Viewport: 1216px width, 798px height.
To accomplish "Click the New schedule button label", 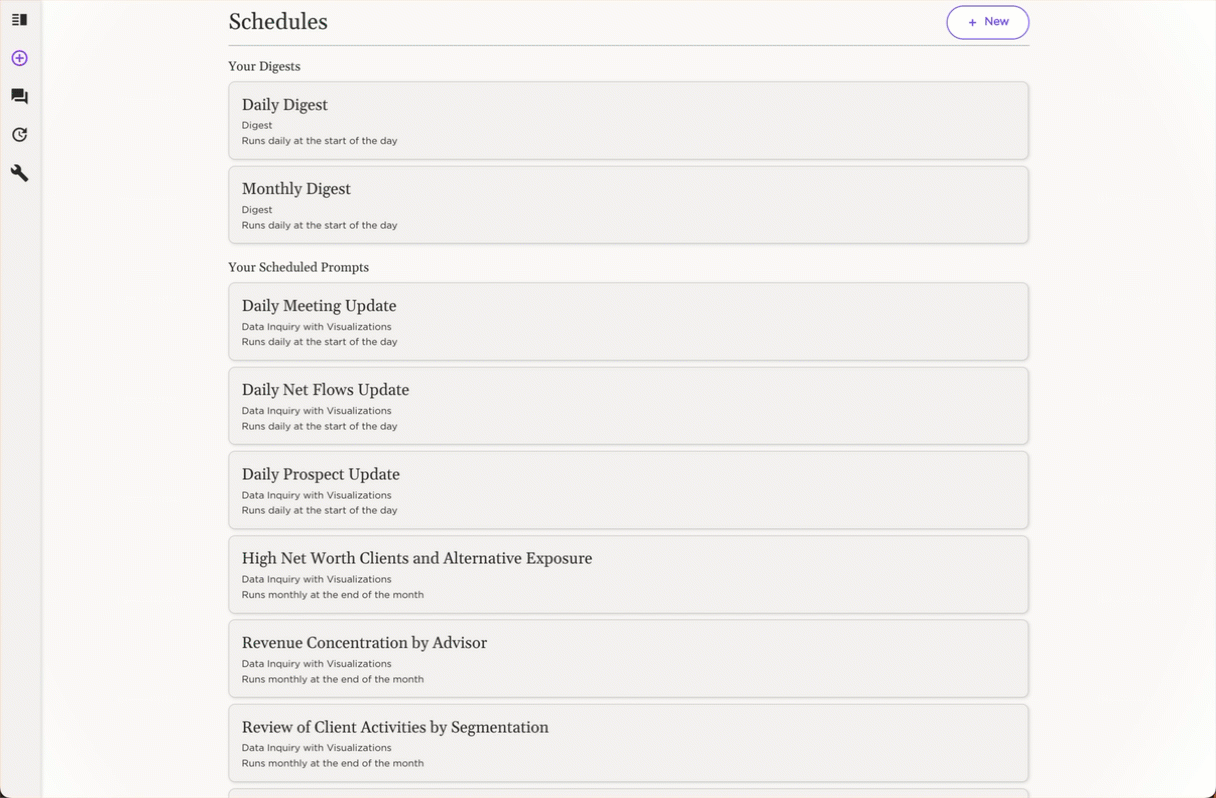I will [x=996, y=22].
